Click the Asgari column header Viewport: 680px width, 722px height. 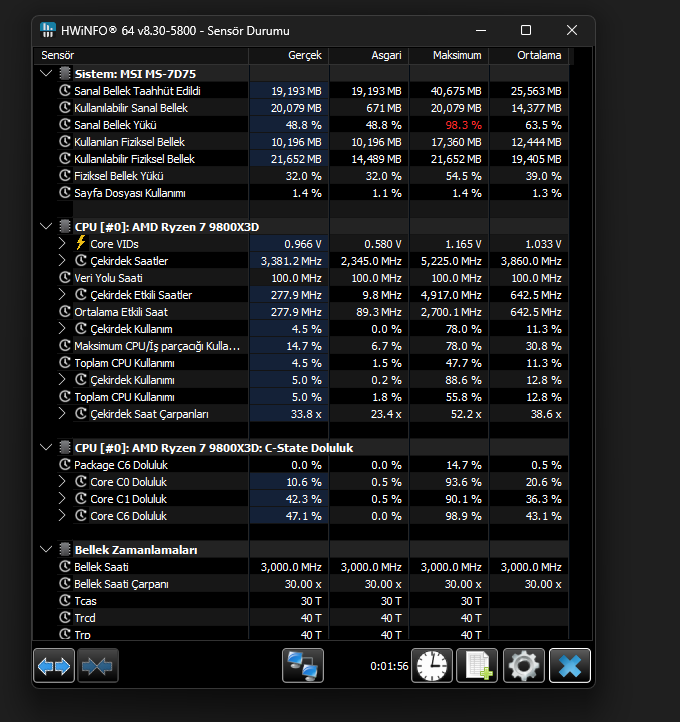point(369,55)
